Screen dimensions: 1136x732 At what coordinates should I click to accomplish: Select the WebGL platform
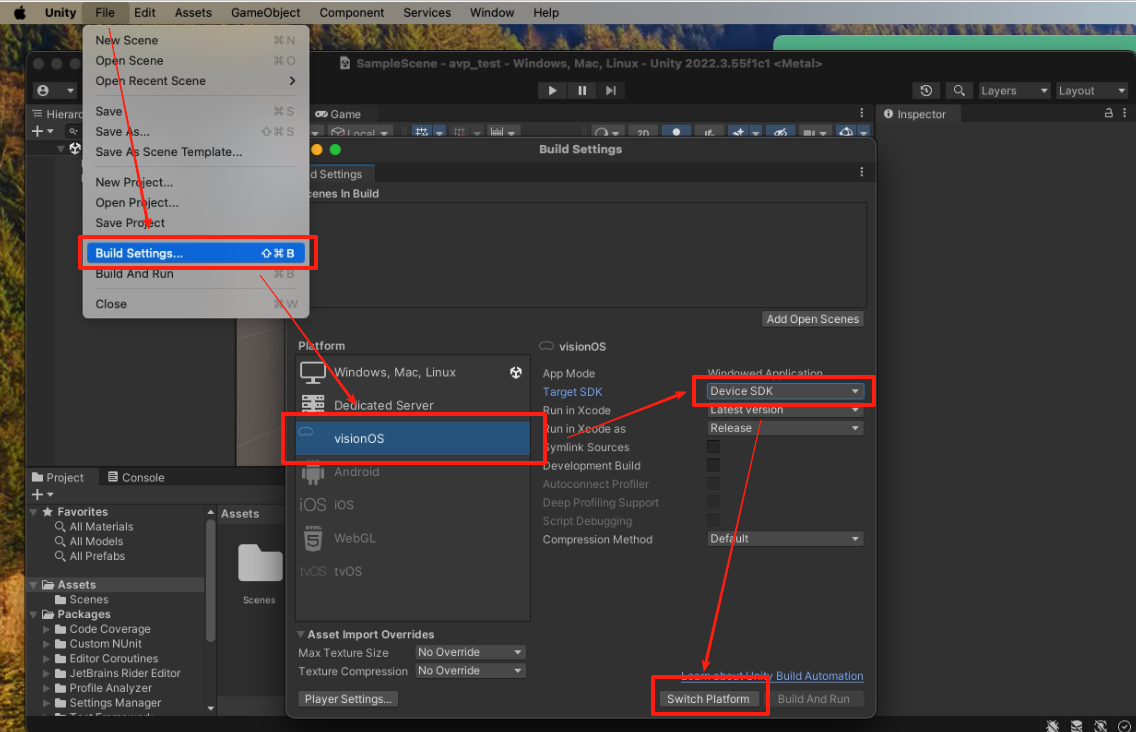pyautogui.click(x=413, y=538)
